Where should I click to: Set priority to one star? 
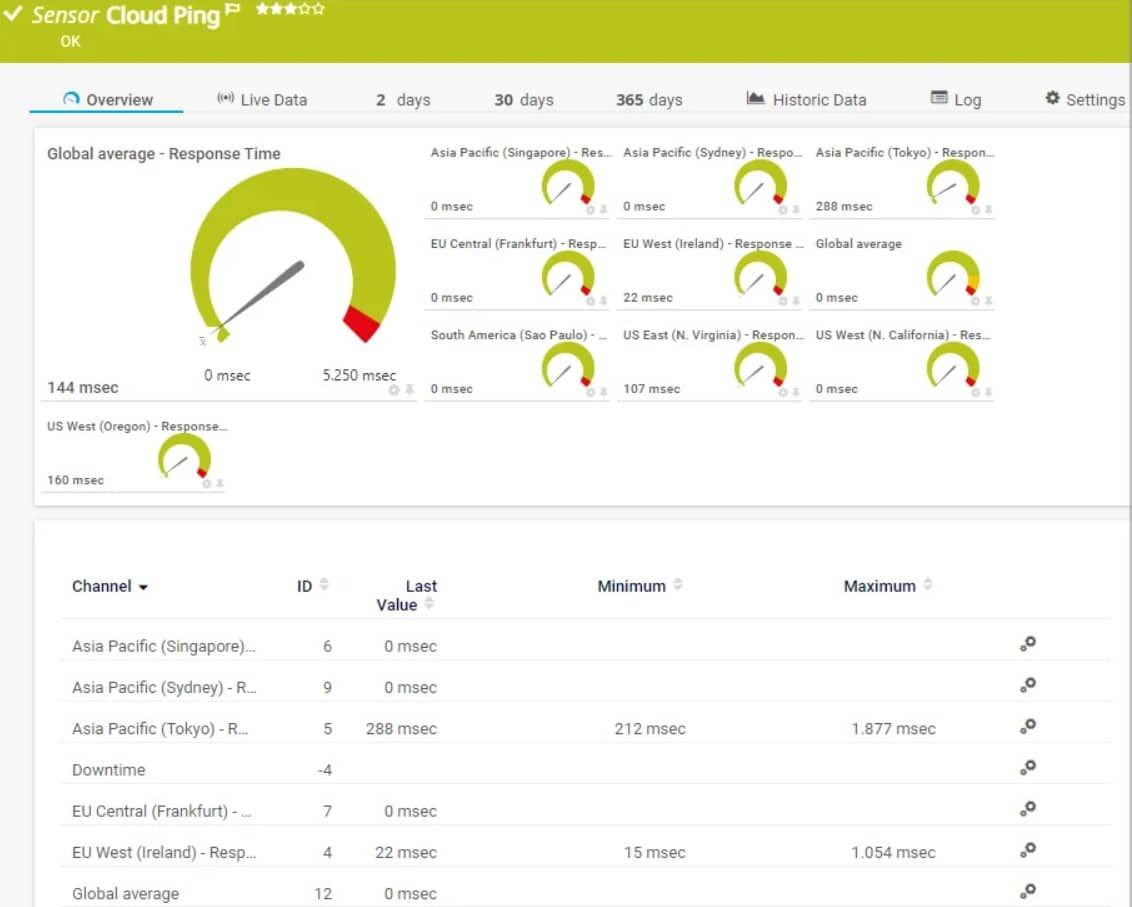(x=262, y=9)
